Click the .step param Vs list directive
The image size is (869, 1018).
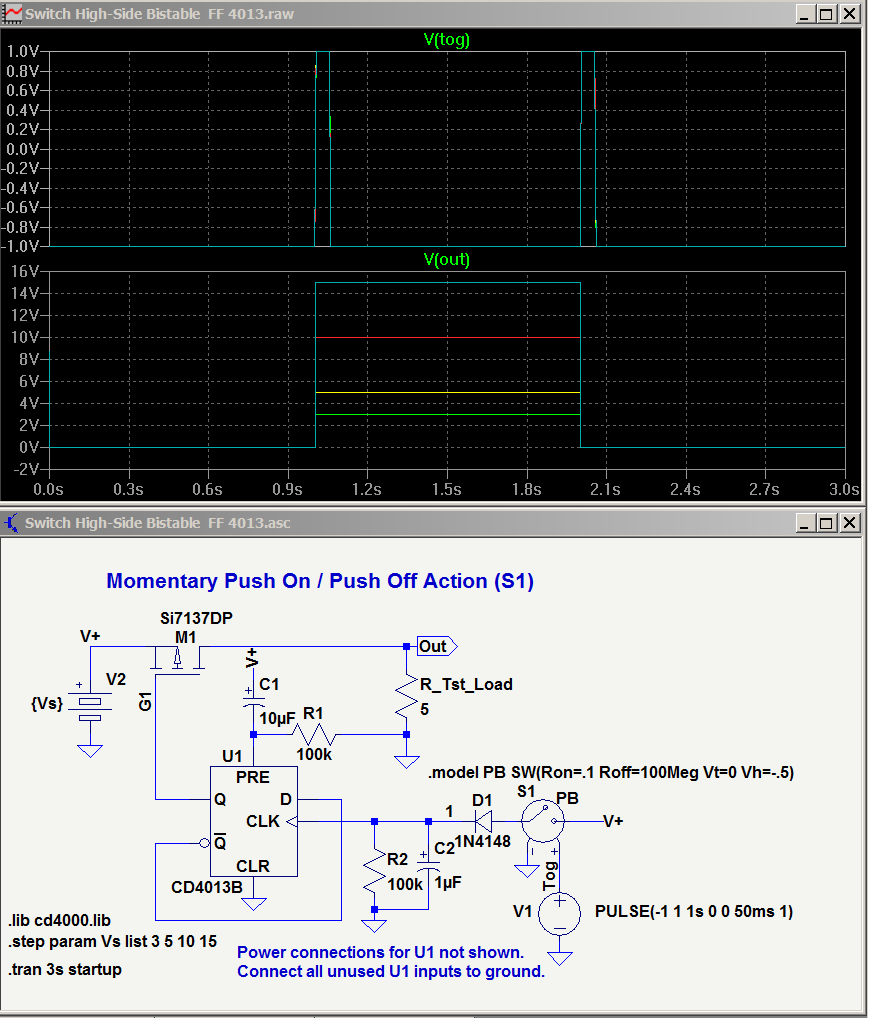pos(112,941)
